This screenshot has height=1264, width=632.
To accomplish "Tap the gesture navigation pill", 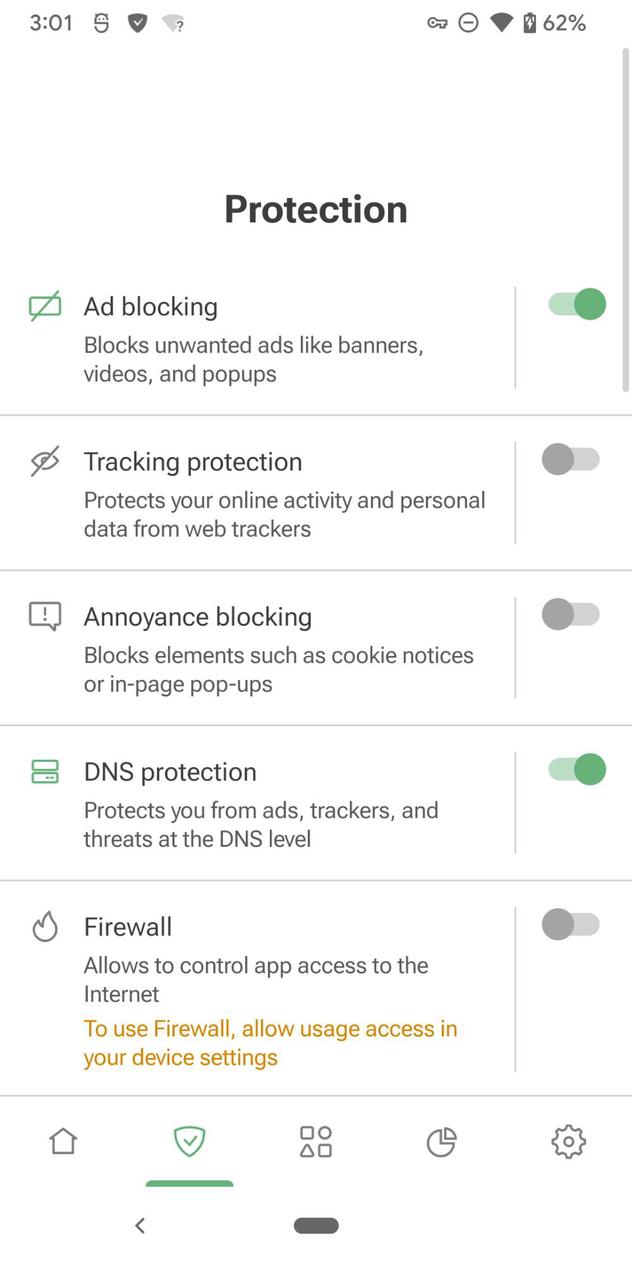I will pos(316,1224).
